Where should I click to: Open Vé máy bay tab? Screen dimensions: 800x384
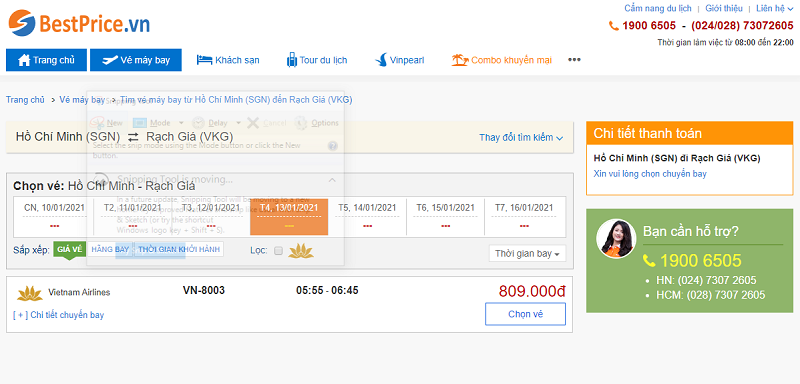(x=136, y=60)
